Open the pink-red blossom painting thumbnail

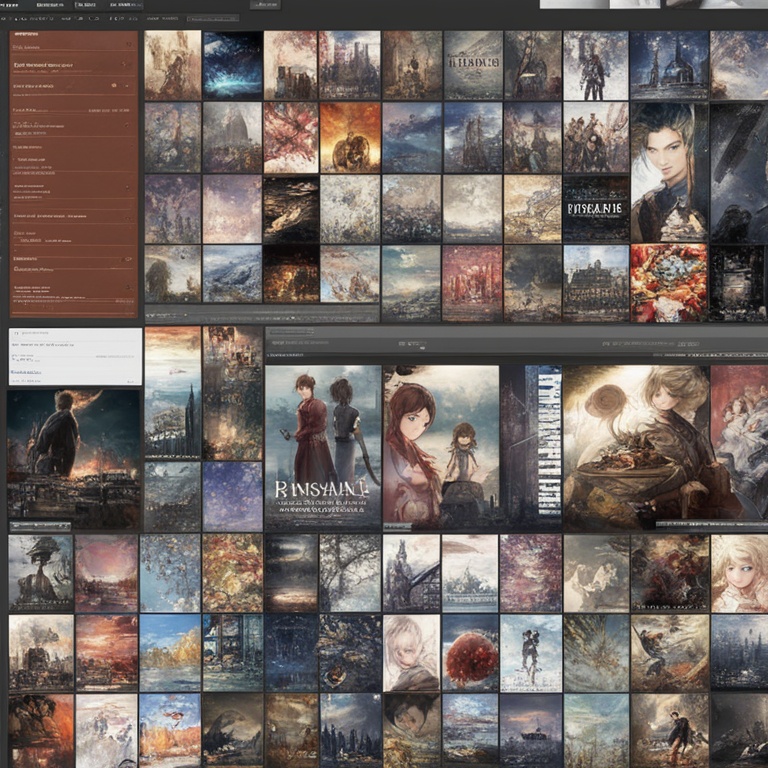(x=291, y=137)
